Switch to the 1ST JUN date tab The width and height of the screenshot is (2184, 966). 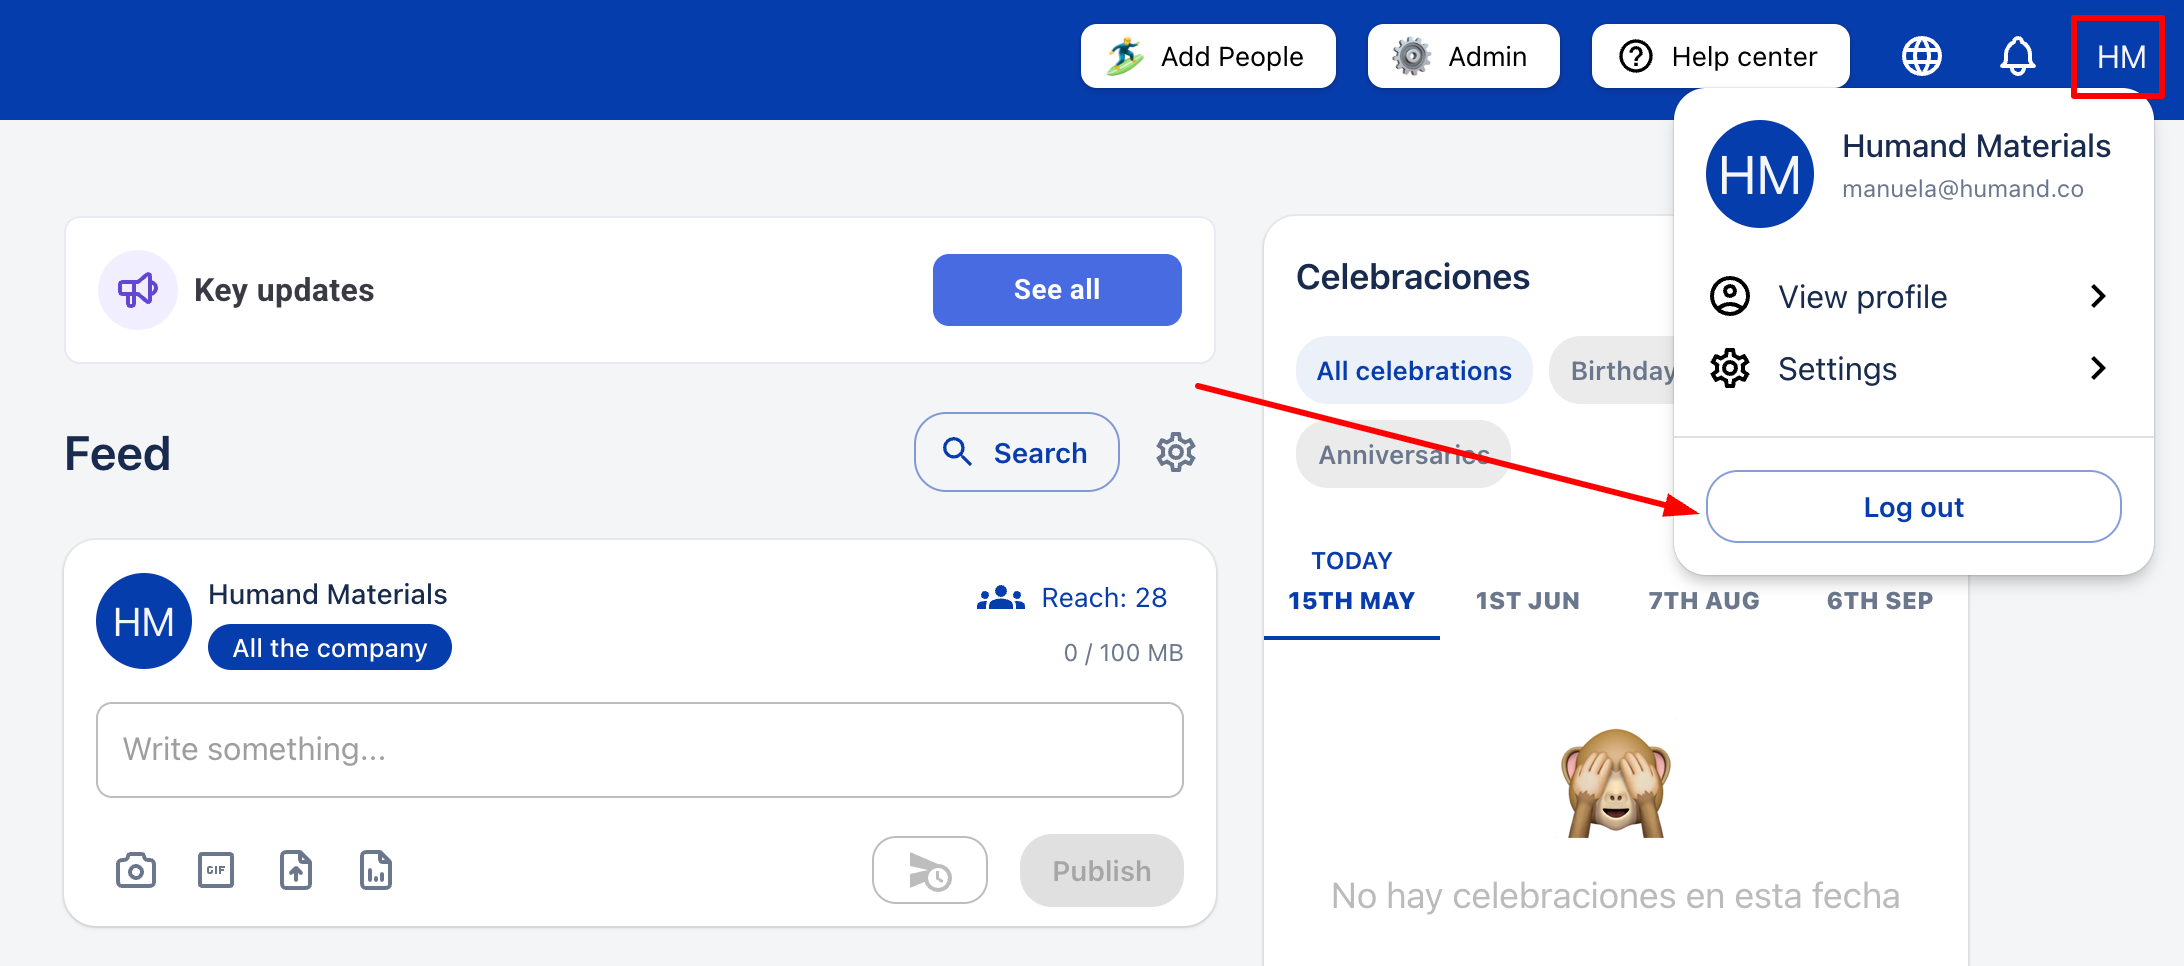pos(1527,601)
